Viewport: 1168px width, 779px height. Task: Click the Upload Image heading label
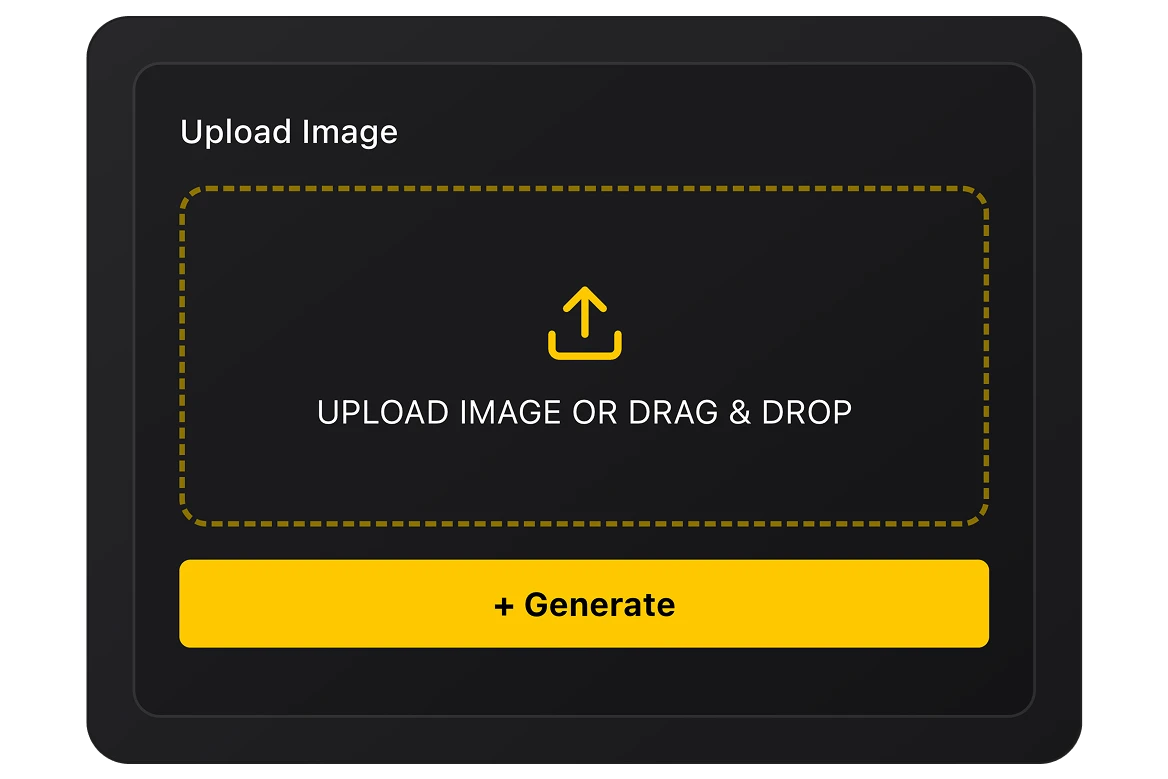(x=289, y=133)
